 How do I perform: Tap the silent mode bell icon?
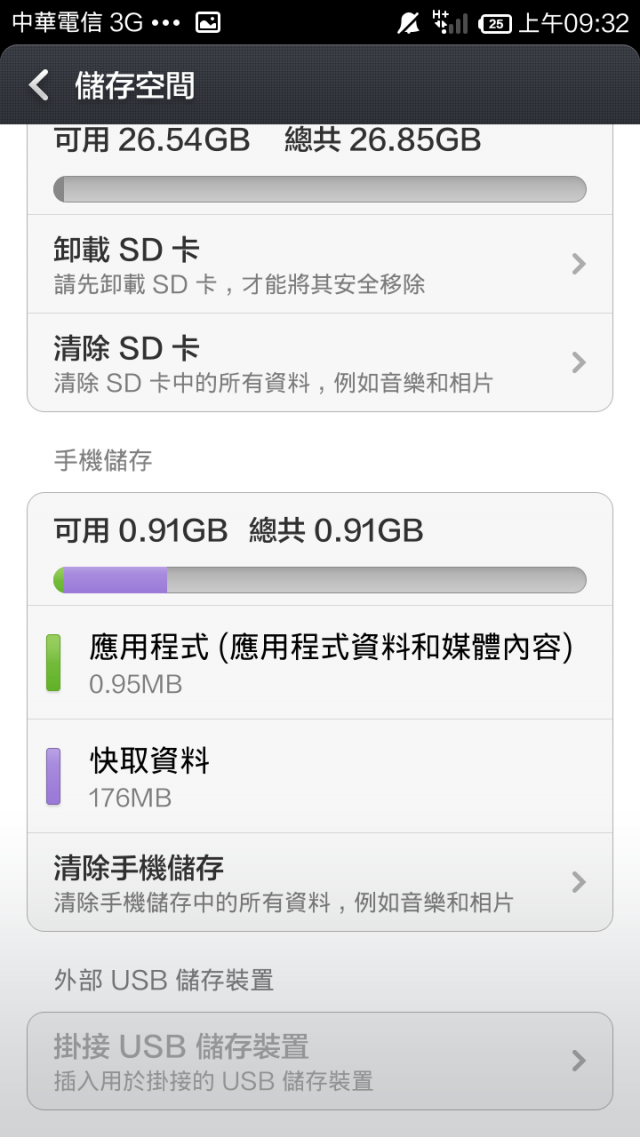[409, 23]
